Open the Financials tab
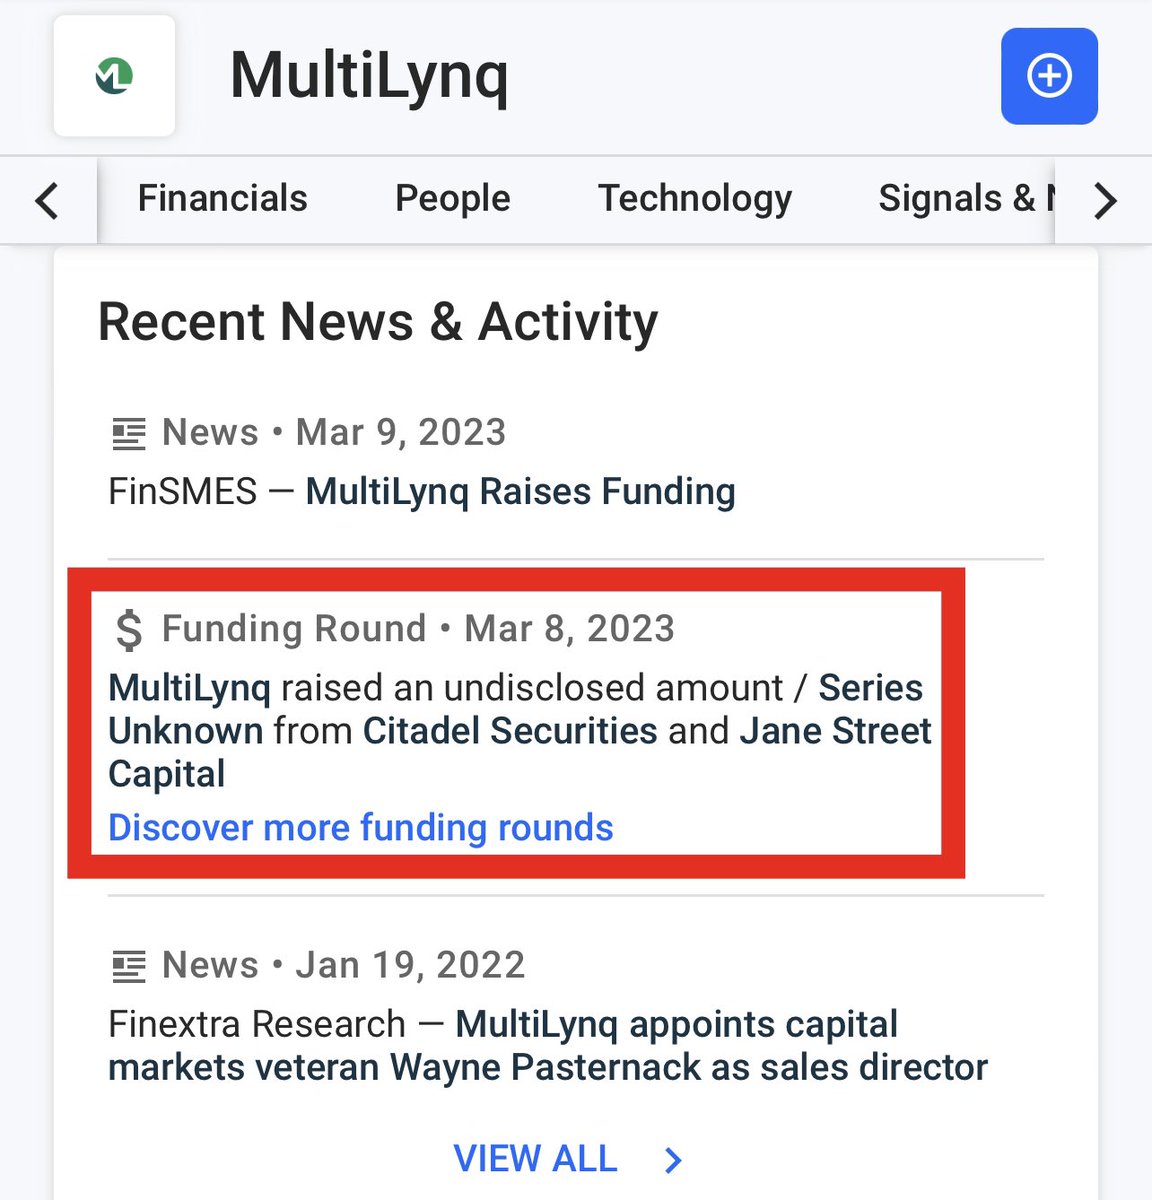The width and height of the screenshot is (1152, 1200). pyautogui.click(x=222, y=199)
